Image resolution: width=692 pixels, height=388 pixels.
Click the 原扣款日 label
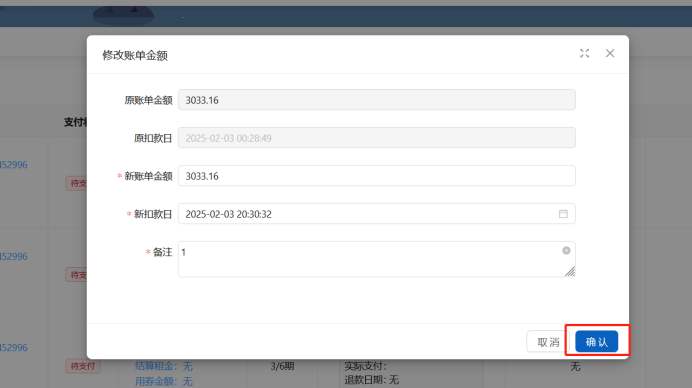(x=153, y=138)
